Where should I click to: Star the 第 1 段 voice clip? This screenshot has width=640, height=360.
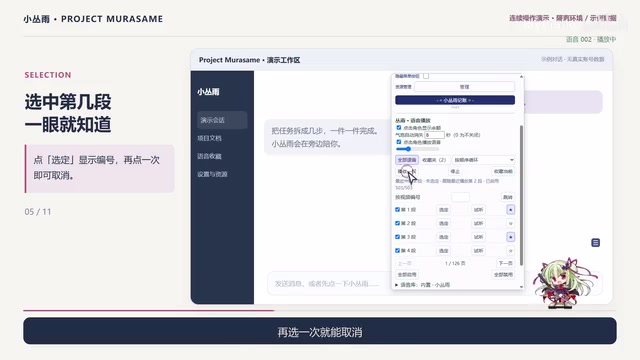(x=510, y=209)
